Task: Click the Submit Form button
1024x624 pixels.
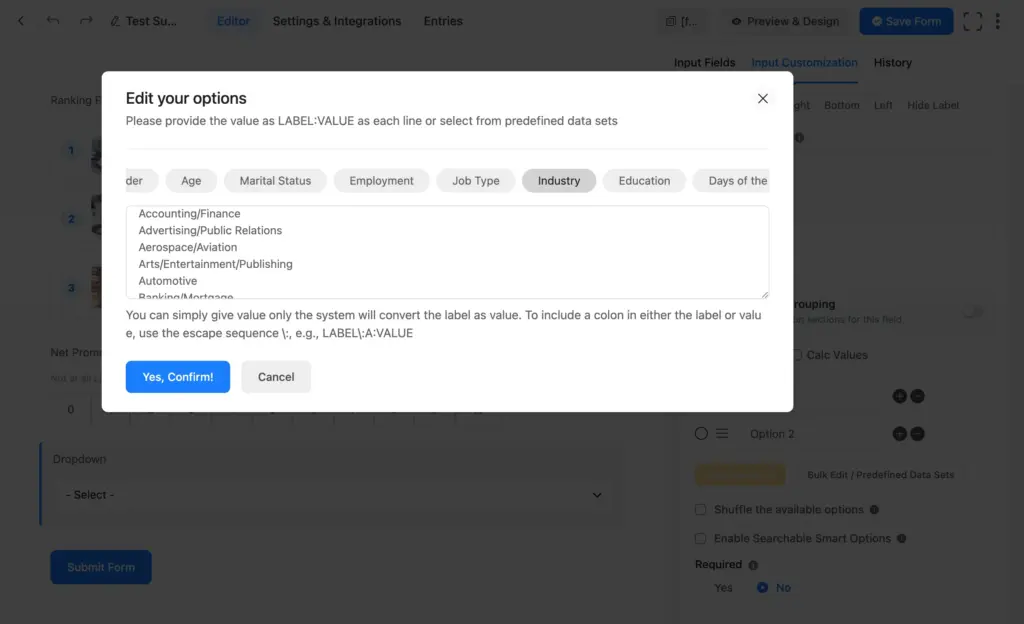Action: (x=101, y=567)
